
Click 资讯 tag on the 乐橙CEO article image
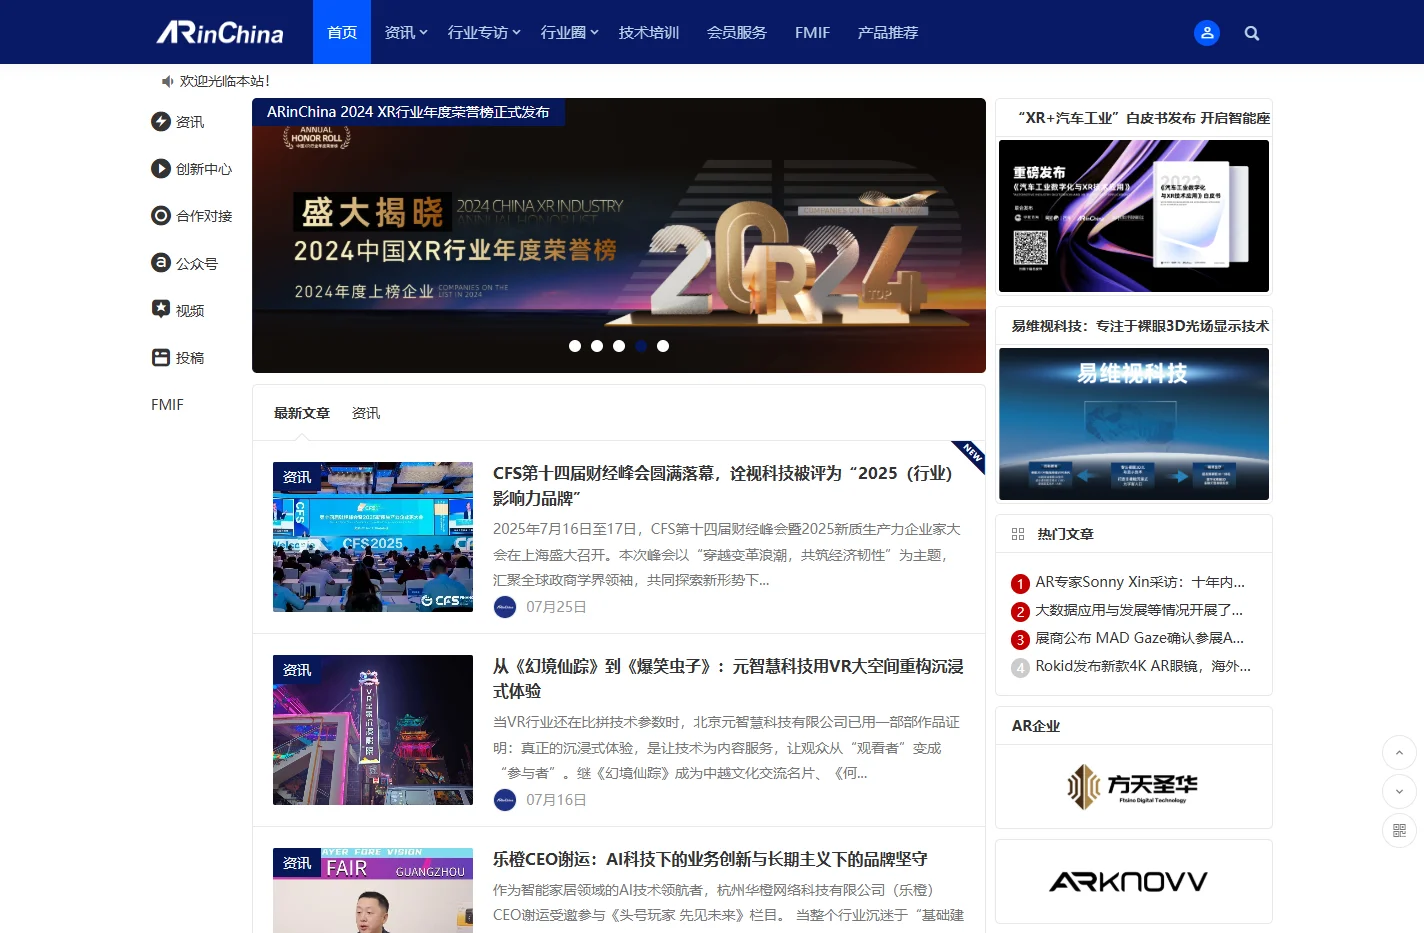click(297, 863)
